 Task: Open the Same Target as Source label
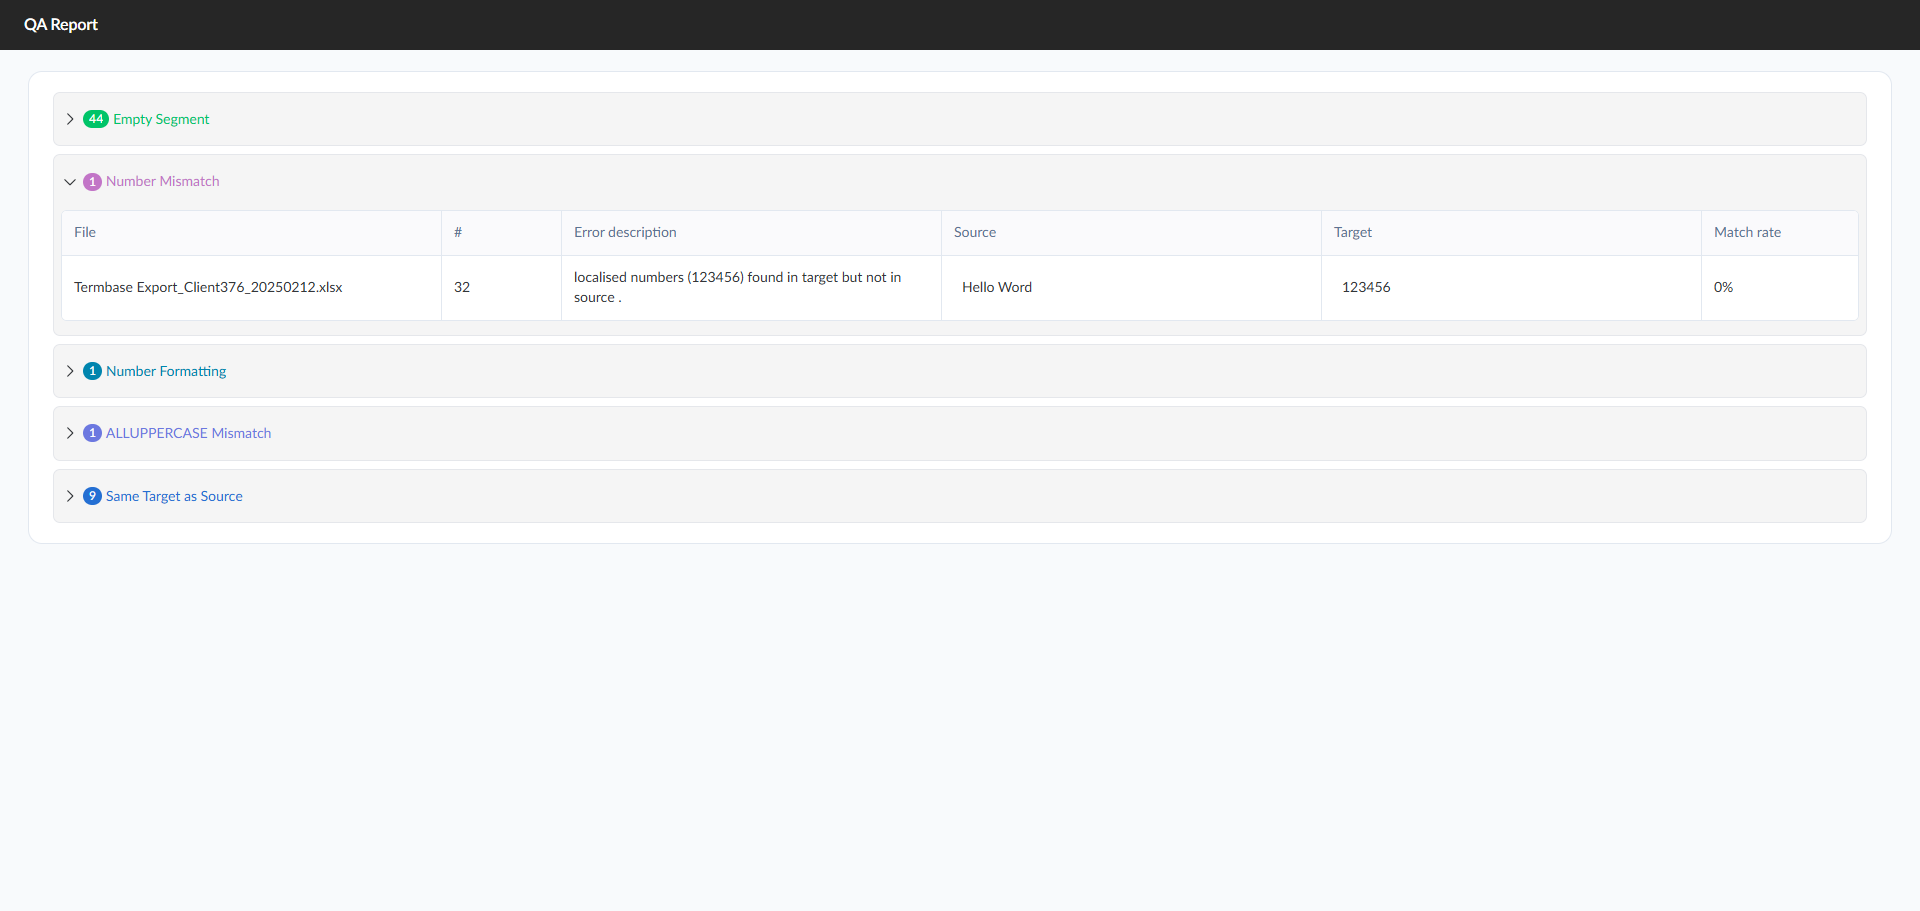coord(174,496)
